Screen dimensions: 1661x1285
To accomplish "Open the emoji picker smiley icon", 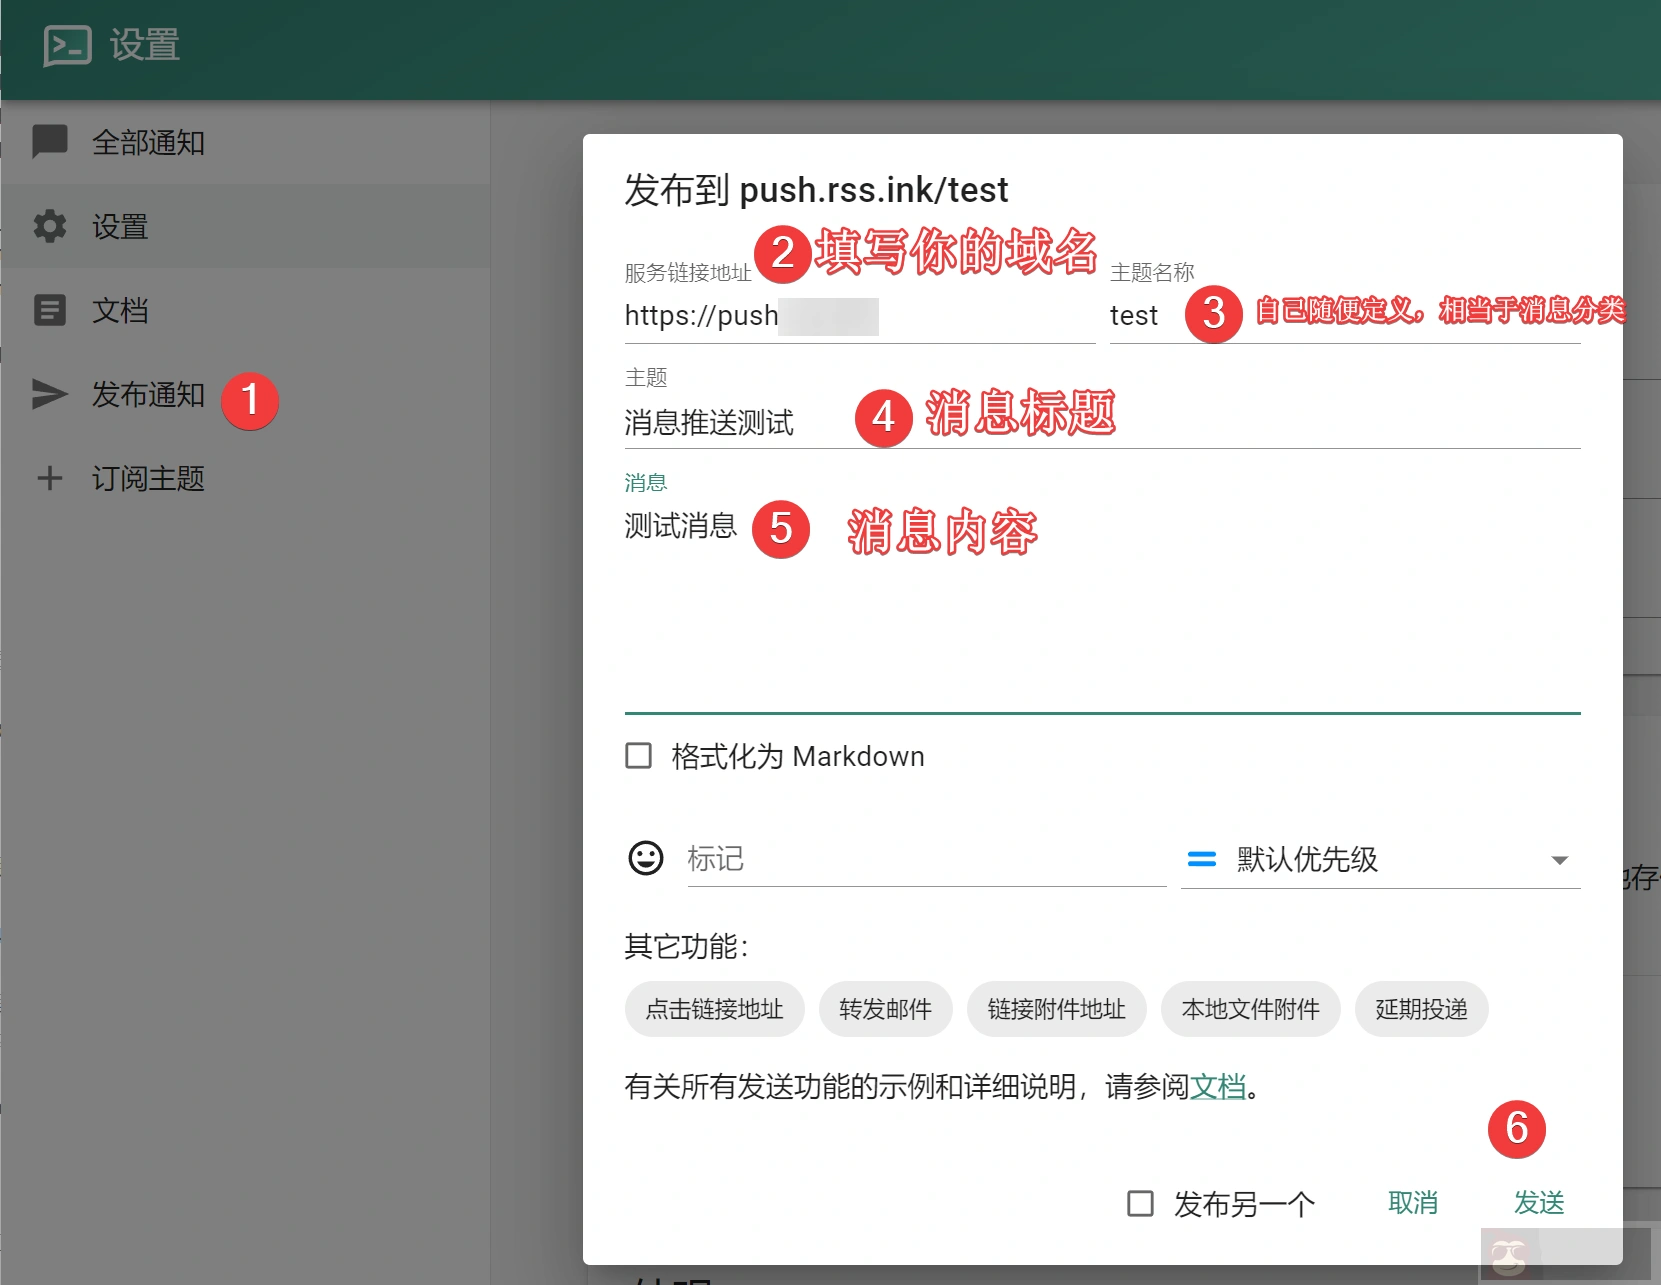I will tap(646, 858).
